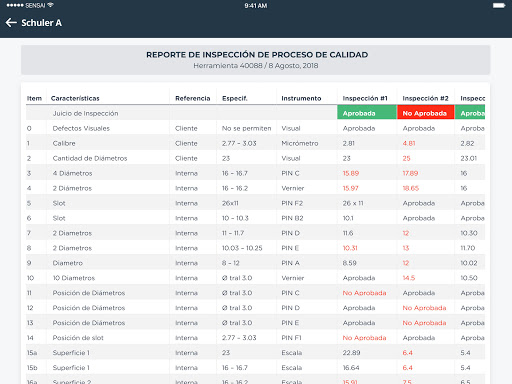Tap the WiFi signal icon
The height and width of the screenshot is (384, 512).
click(50, 5)
